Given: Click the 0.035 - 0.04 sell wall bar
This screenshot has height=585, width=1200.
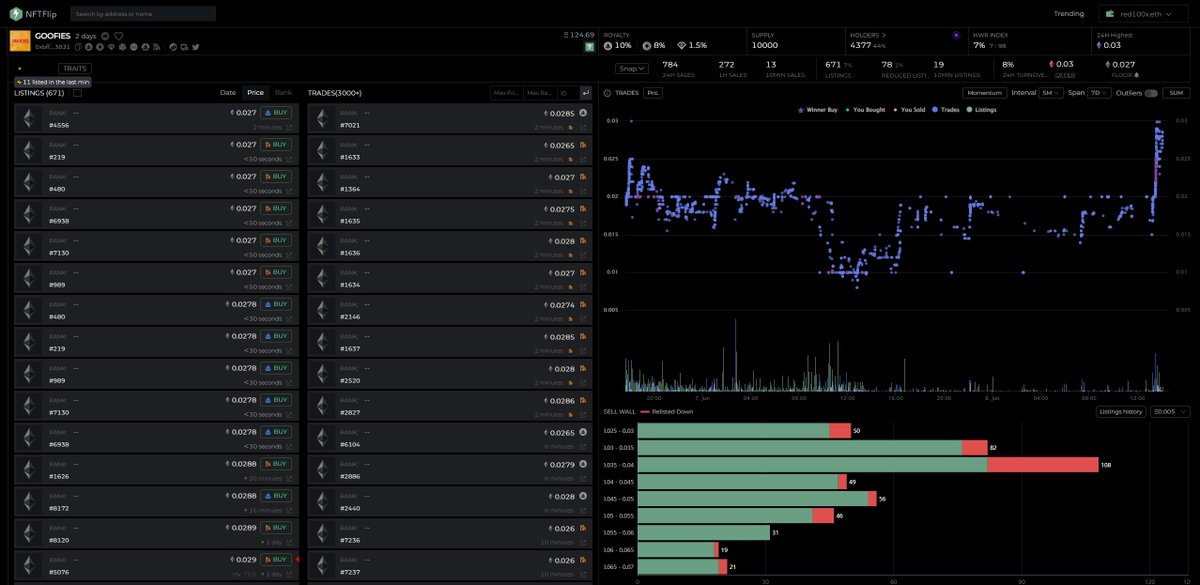Looking at the screenshot, I should (x=868, y=464).
